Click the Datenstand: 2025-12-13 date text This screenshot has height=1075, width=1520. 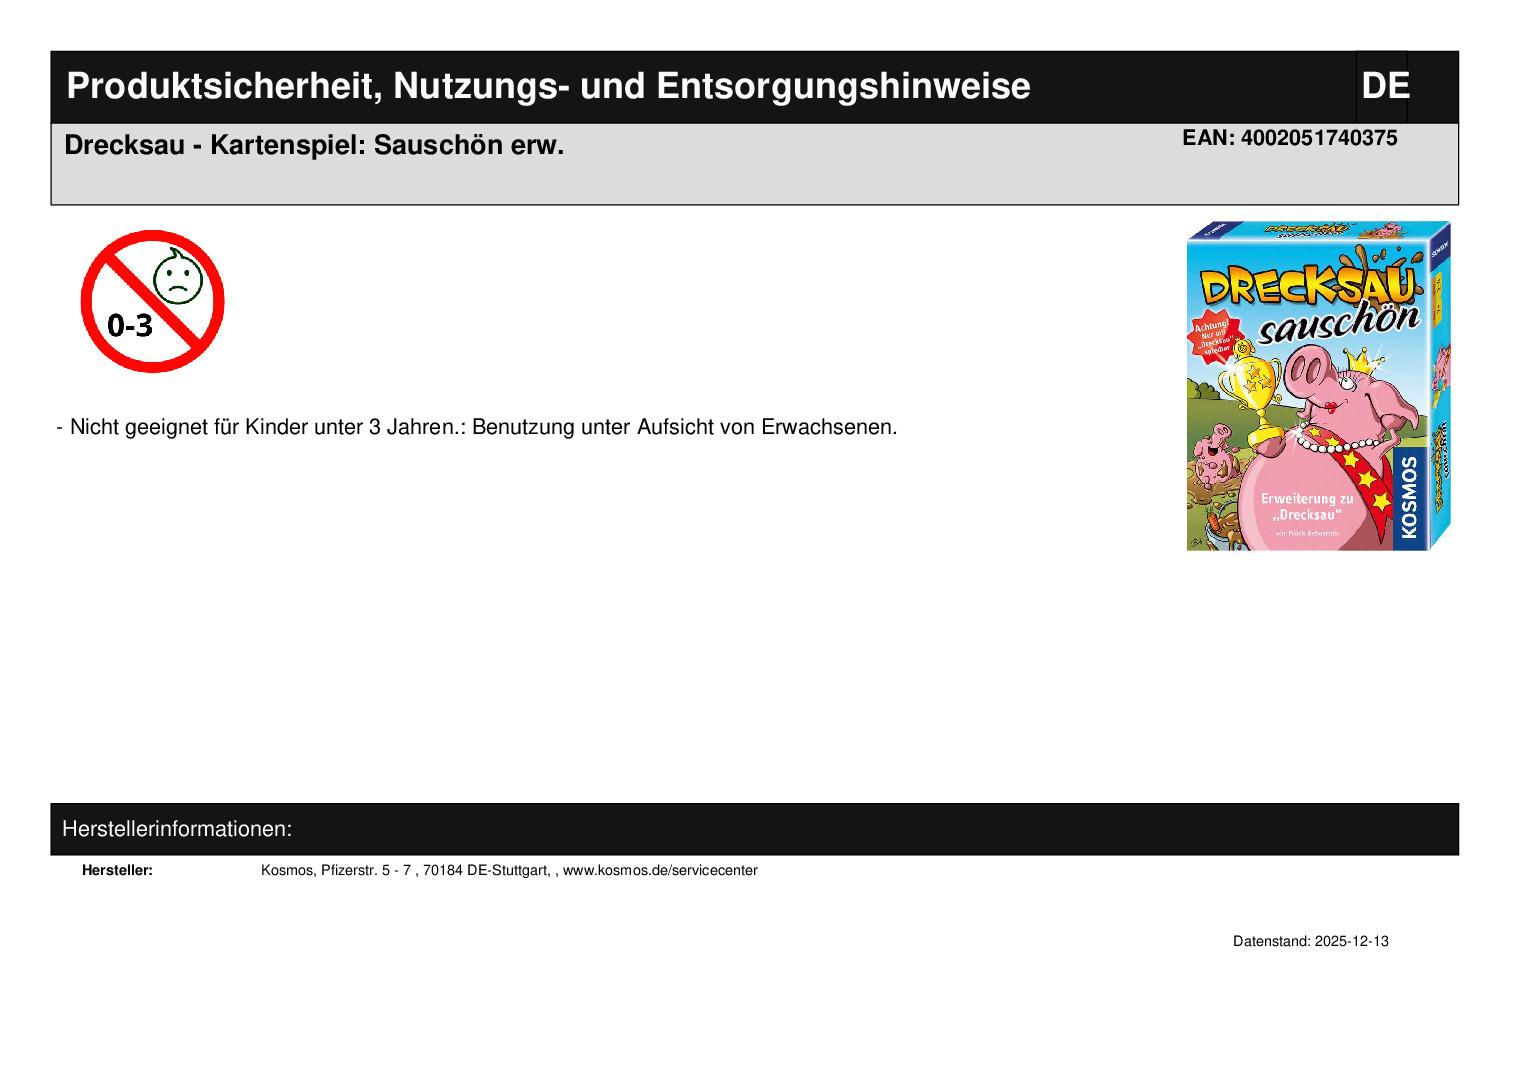pyautogui.click(x=1310, y=942)
